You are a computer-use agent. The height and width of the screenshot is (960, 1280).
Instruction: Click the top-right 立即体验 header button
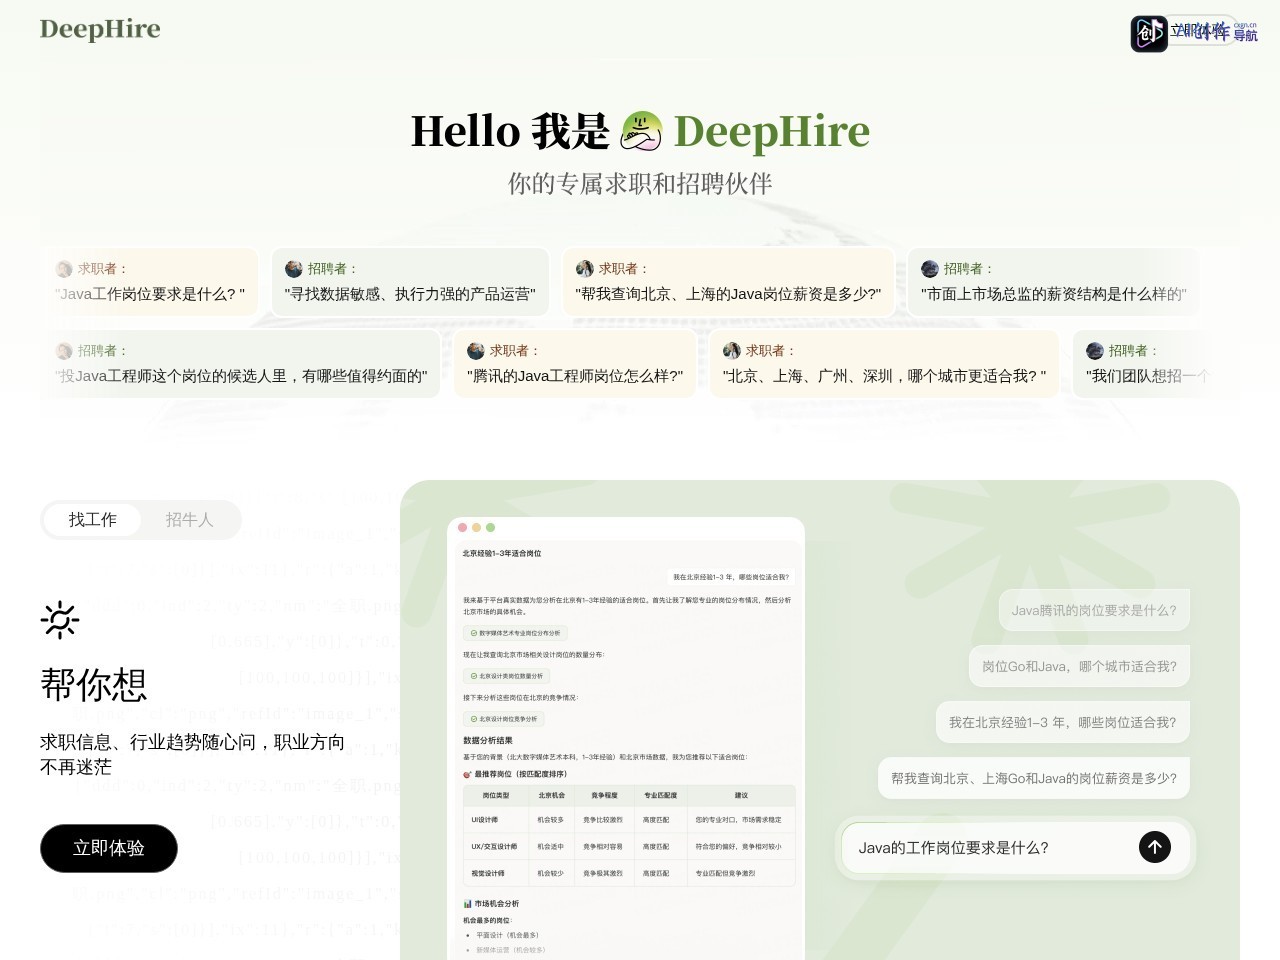(1199, 31)
